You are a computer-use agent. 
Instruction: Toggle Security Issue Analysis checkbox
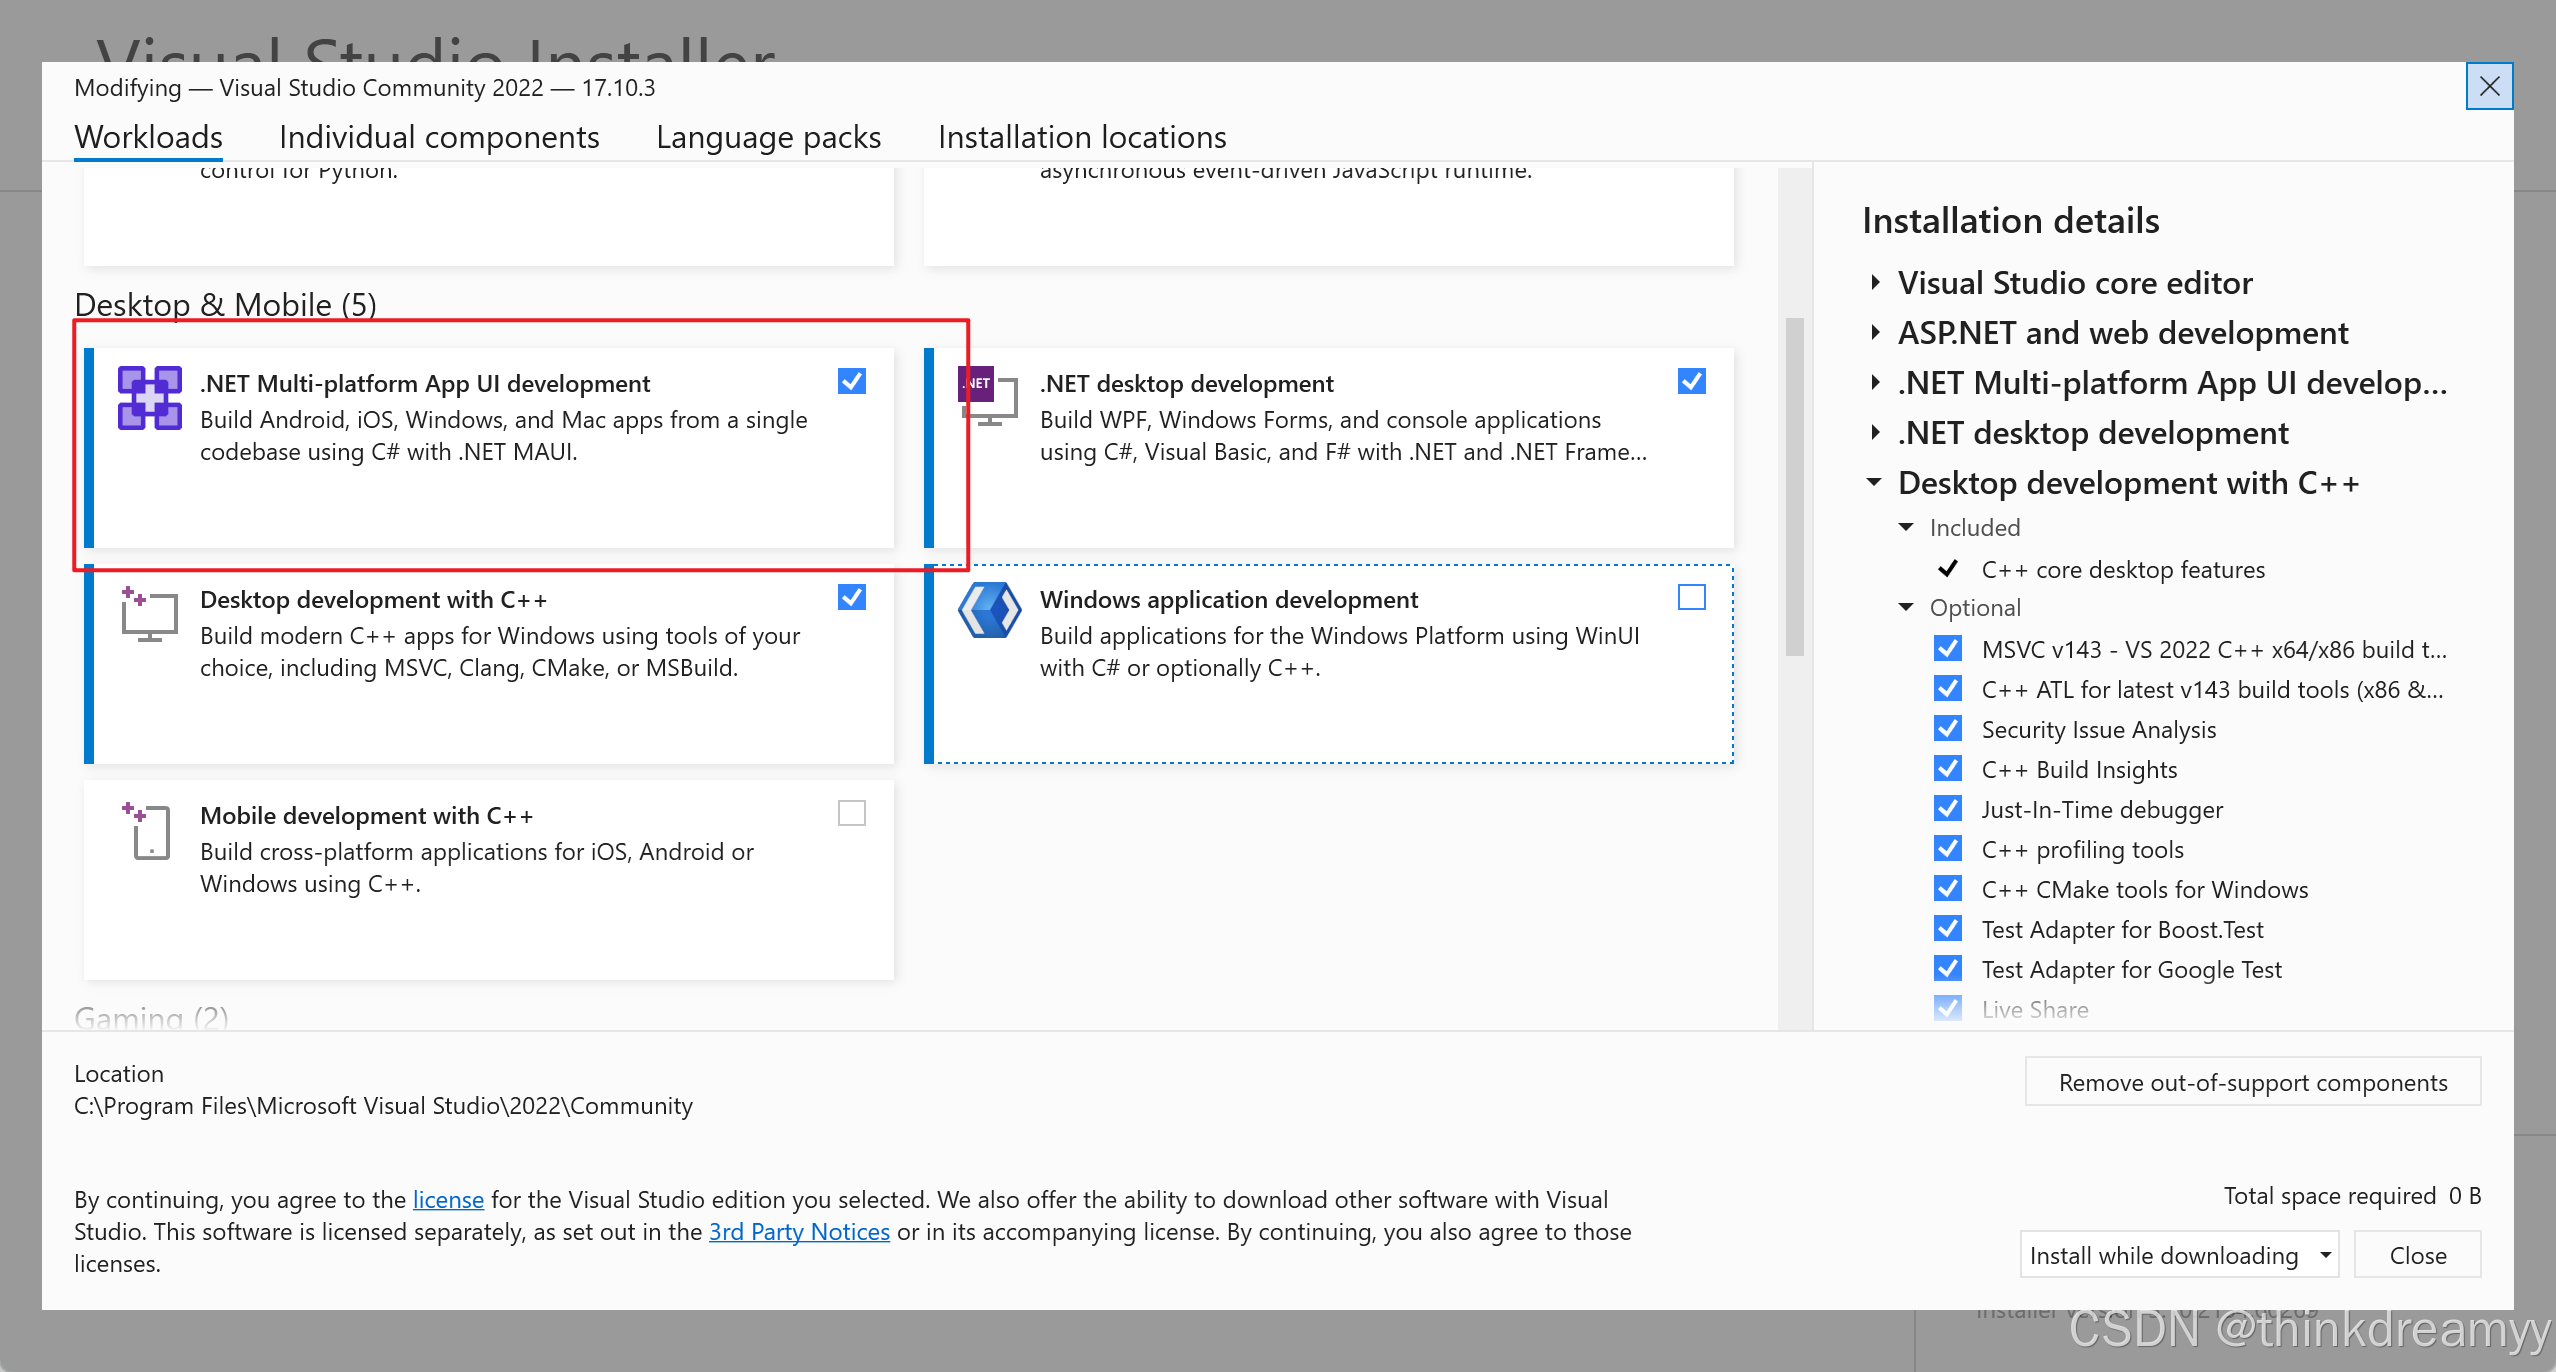click(x=1948, y=729)
